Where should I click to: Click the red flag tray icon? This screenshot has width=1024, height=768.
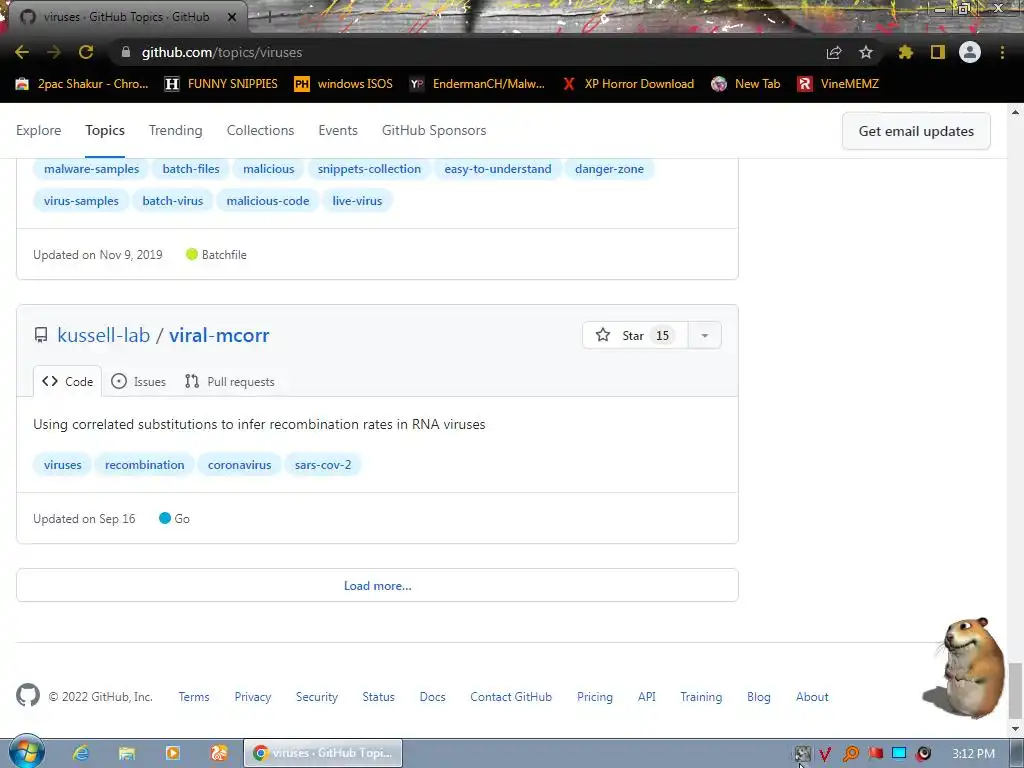coord(875,754)
